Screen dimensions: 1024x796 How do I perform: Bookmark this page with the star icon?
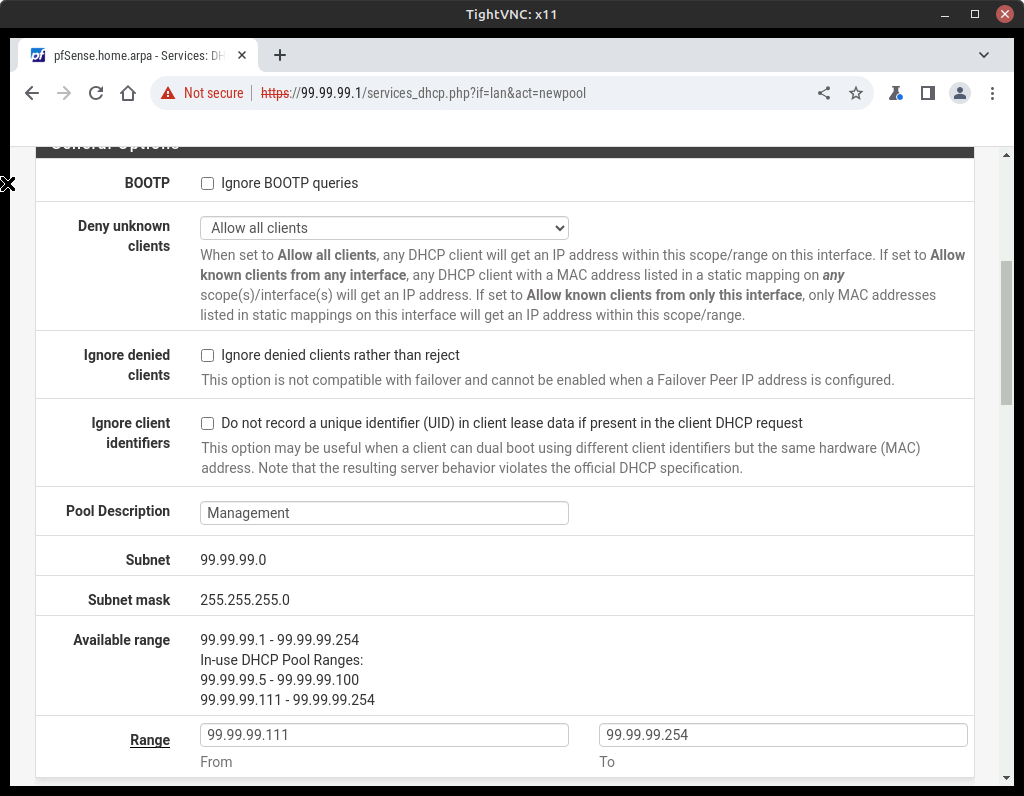tap(856, 93)
